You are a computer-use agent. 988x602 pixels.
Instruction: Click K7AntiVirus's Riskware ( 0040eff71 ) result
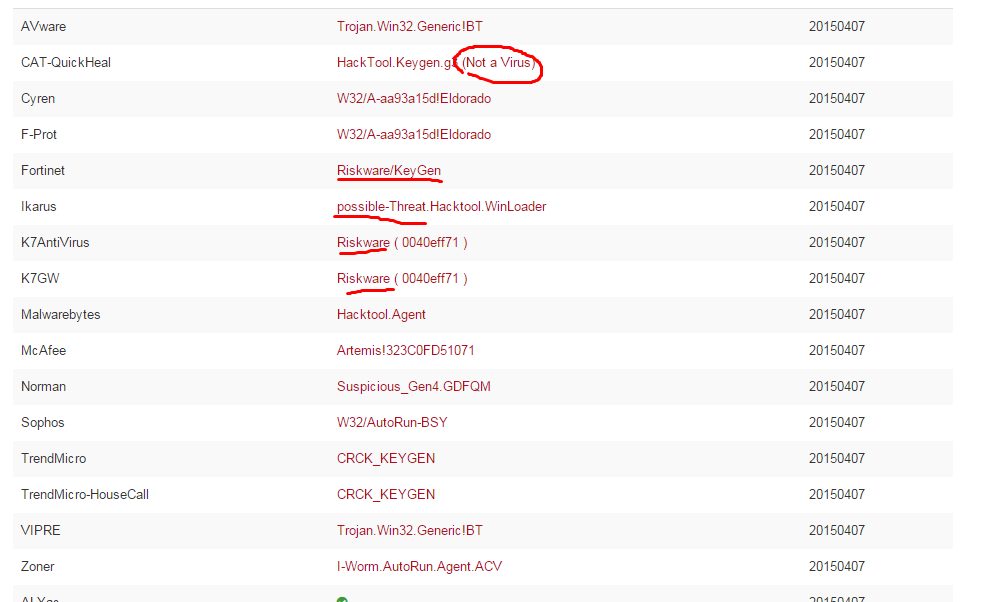pos(402,243)
